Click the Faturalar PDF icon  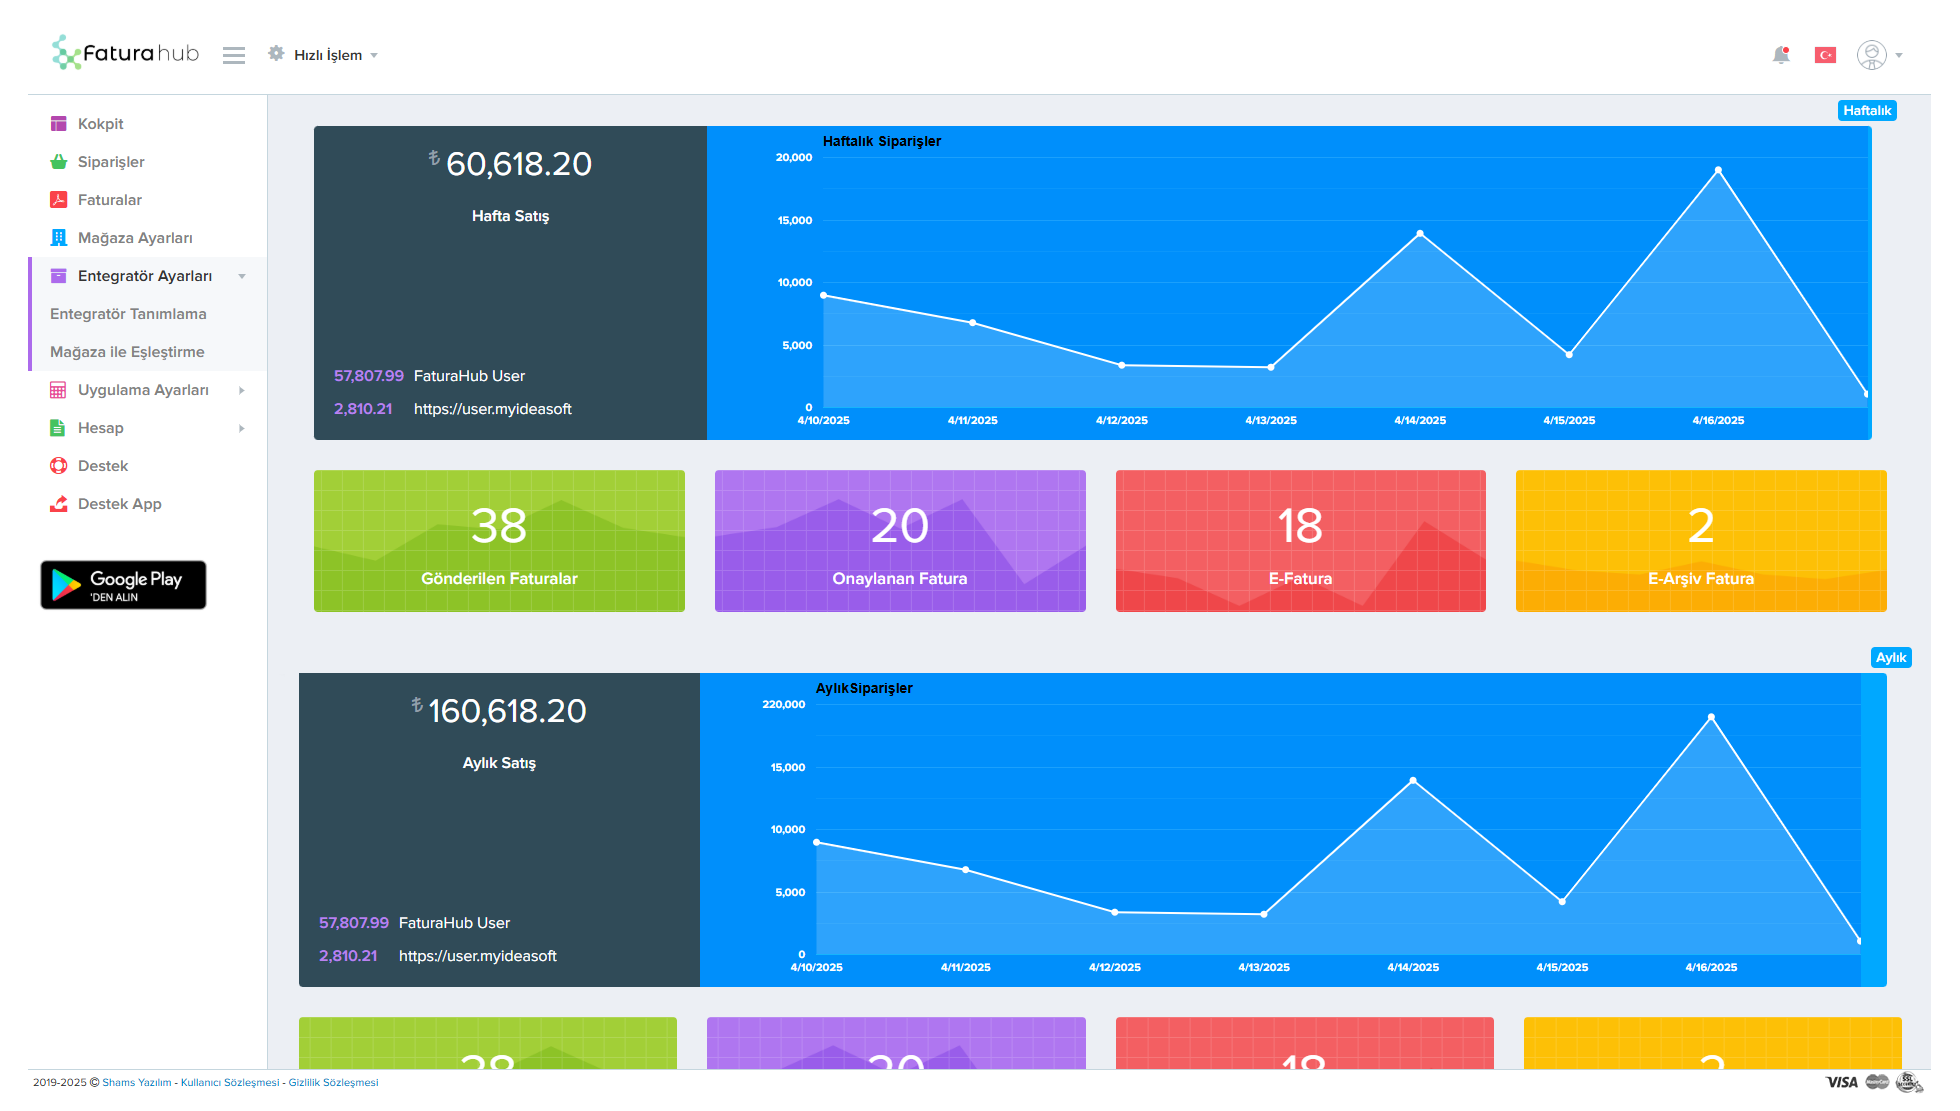coord(59,200)
